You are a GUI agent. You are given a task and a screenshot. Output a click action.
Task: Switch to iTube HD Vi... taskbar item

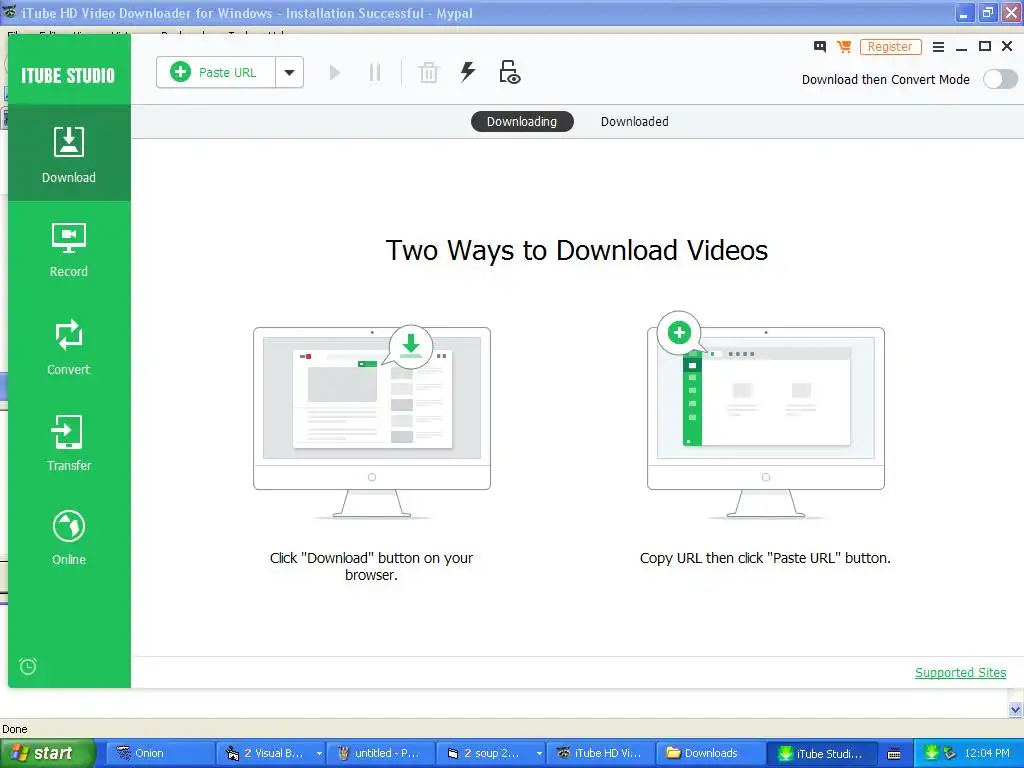[601, 754]
